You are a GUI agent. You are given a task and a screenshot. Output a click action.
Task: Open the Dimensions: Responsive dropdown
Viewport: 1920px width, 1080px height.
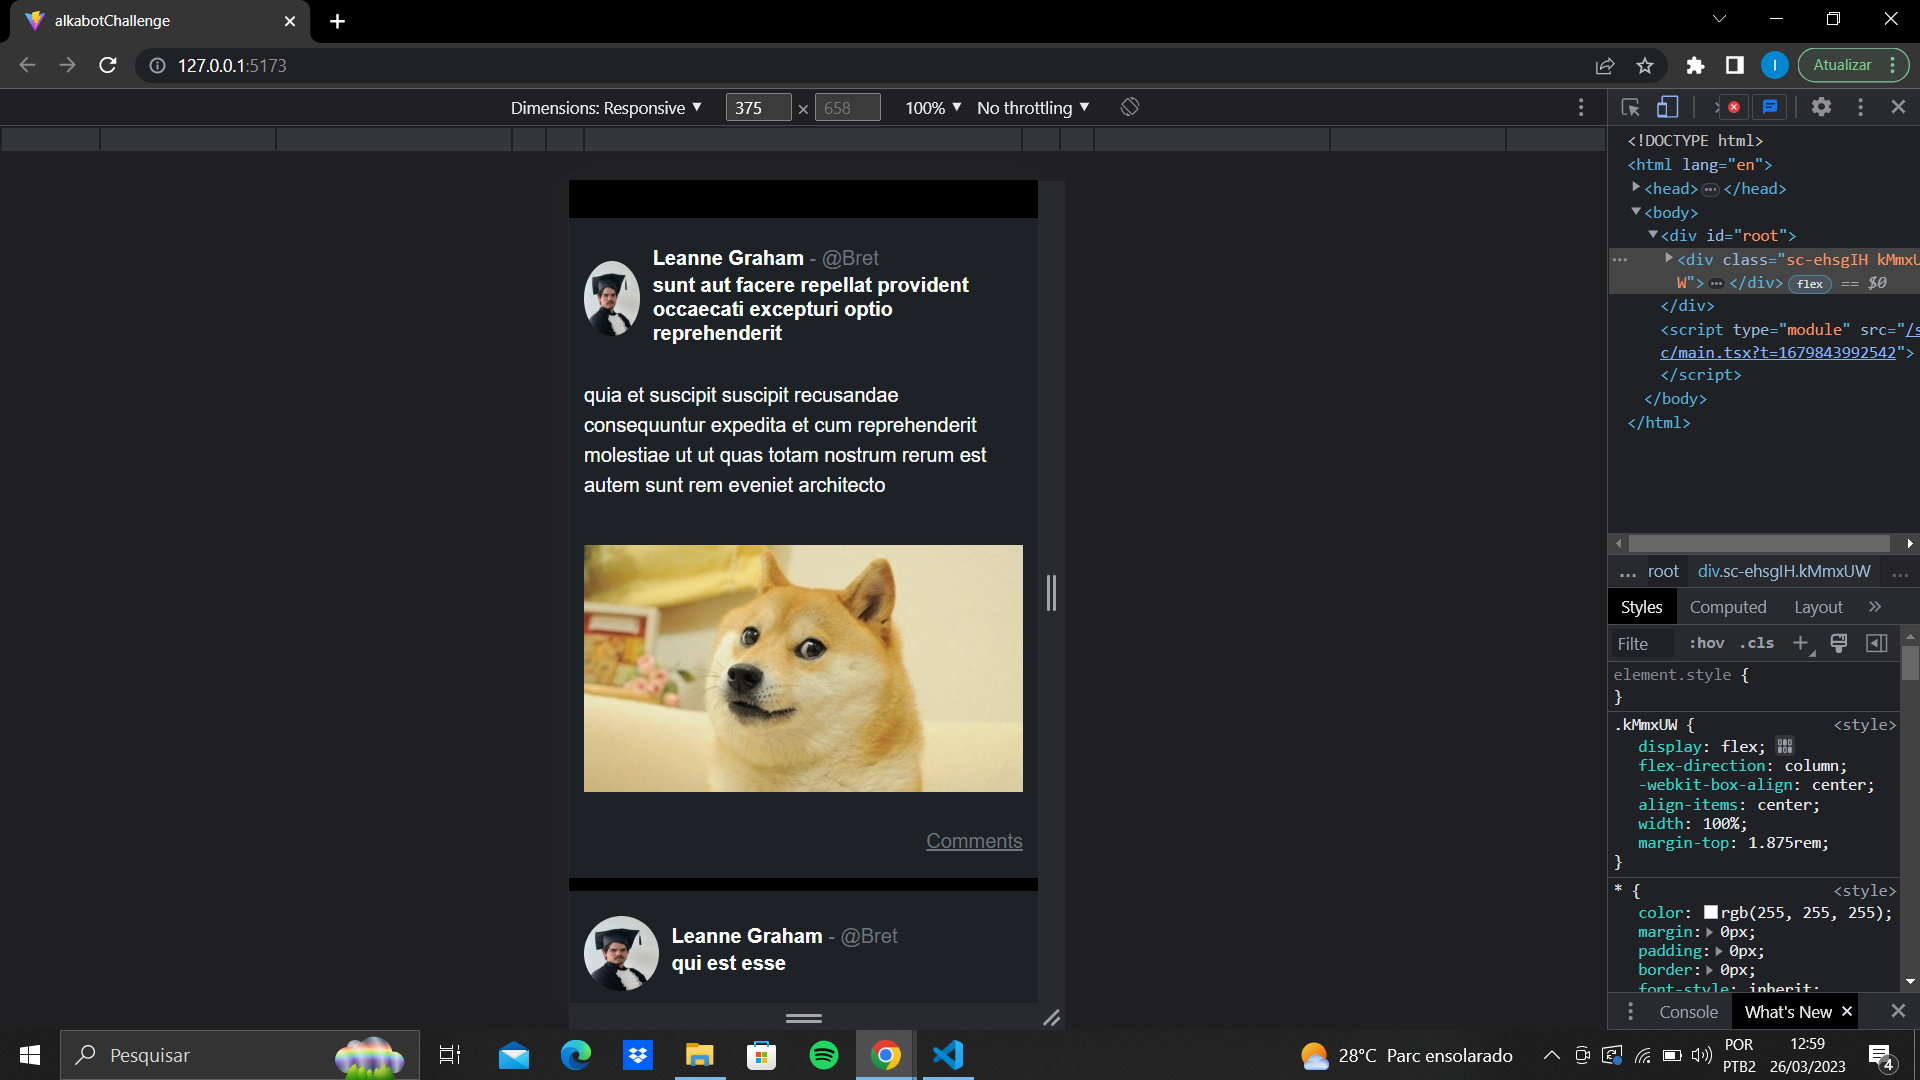pyautogui.click(x=606, y=108)
